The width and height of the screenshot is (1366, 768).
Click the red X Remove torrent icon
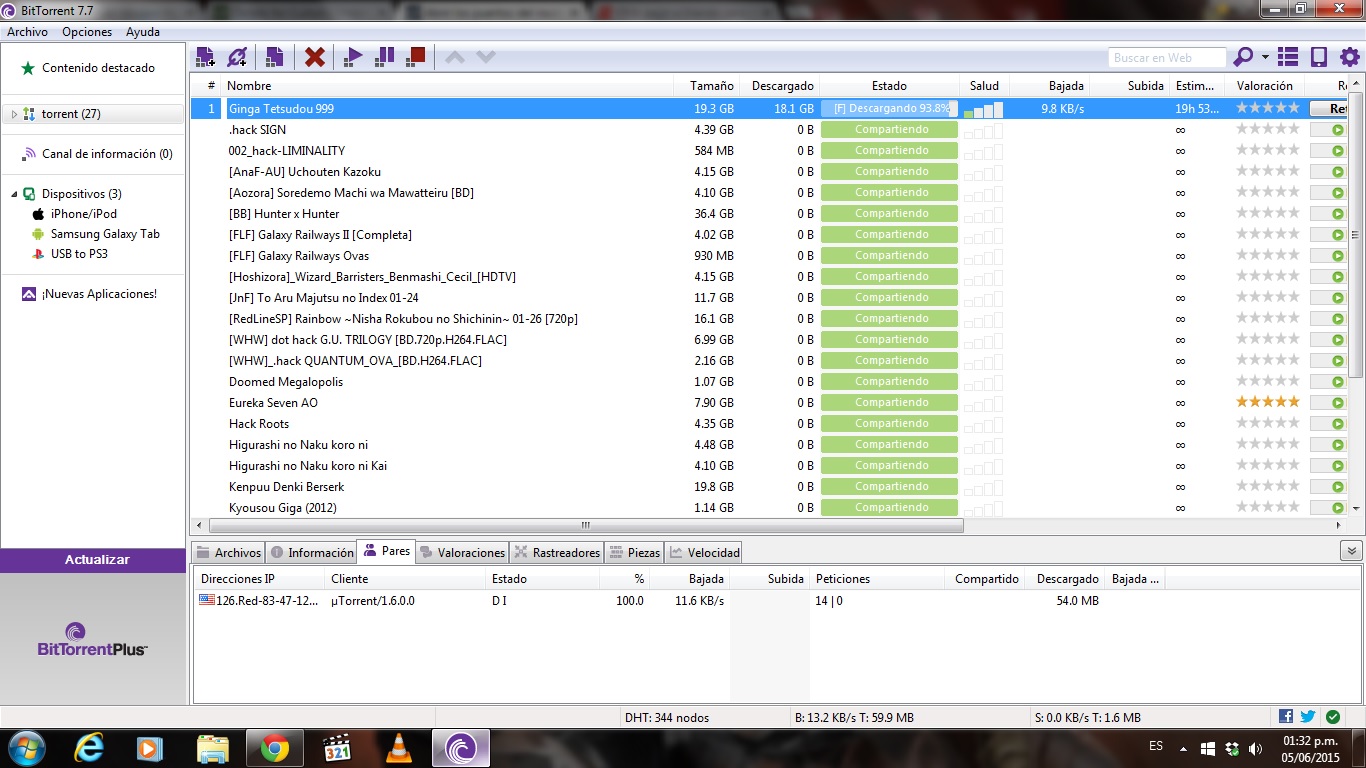(315, 57)
